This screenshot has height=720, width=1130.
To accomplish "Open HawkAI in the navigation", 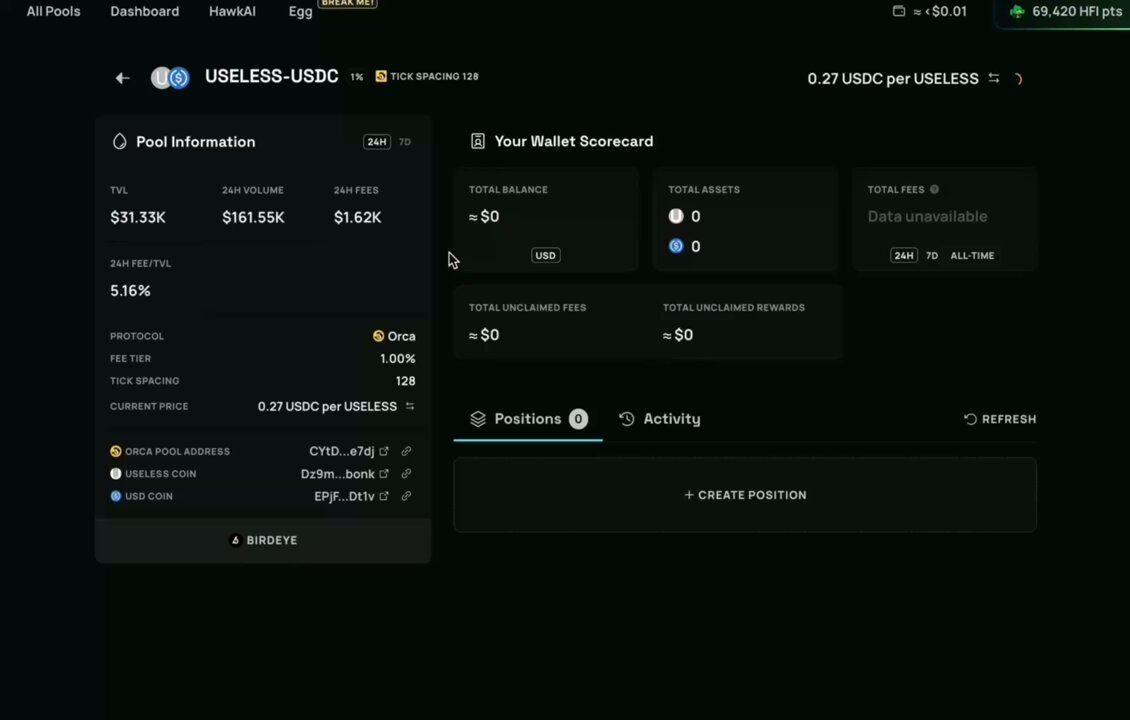I will coord(232,12).
